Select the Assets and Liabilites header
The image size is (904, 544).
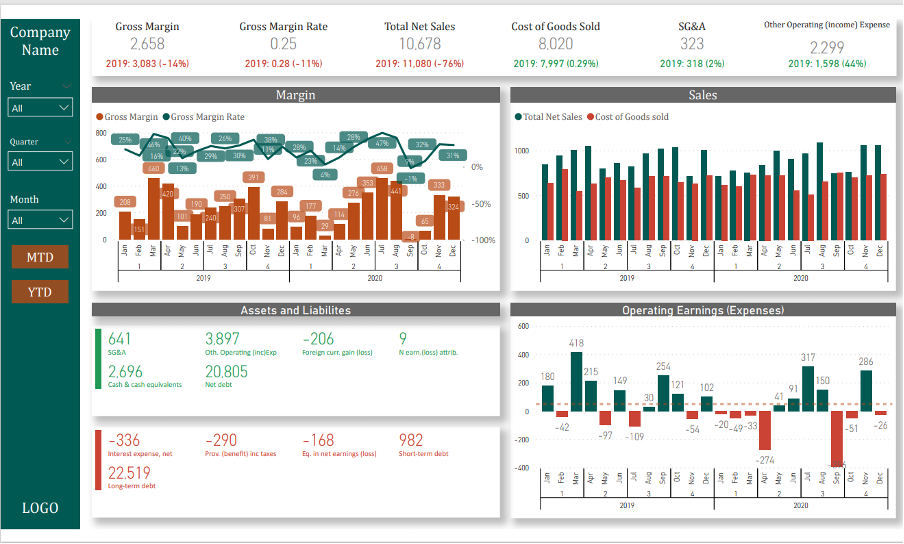click(295, 310)
